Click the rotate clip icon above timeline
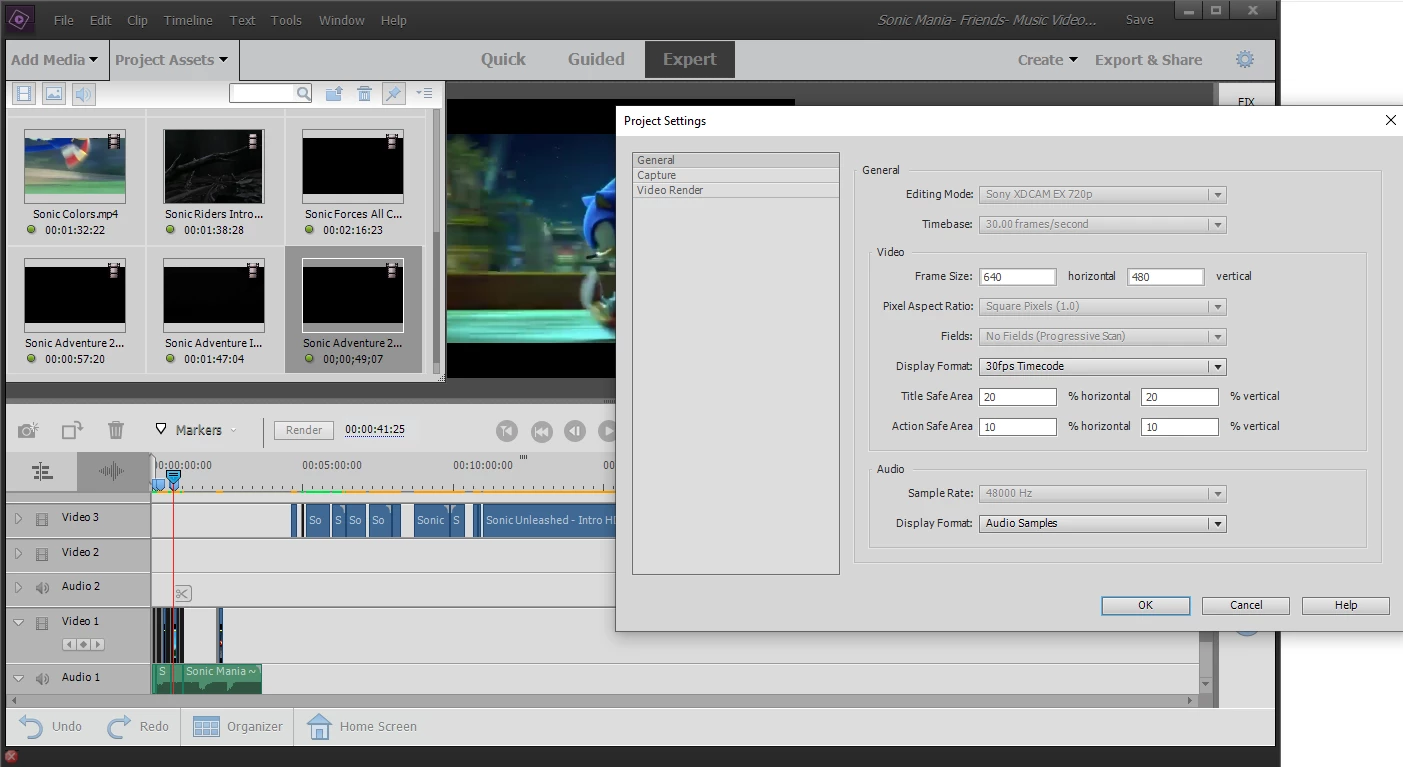The width and height of the screenshot is (1403, 767). [x=72, y=430]
